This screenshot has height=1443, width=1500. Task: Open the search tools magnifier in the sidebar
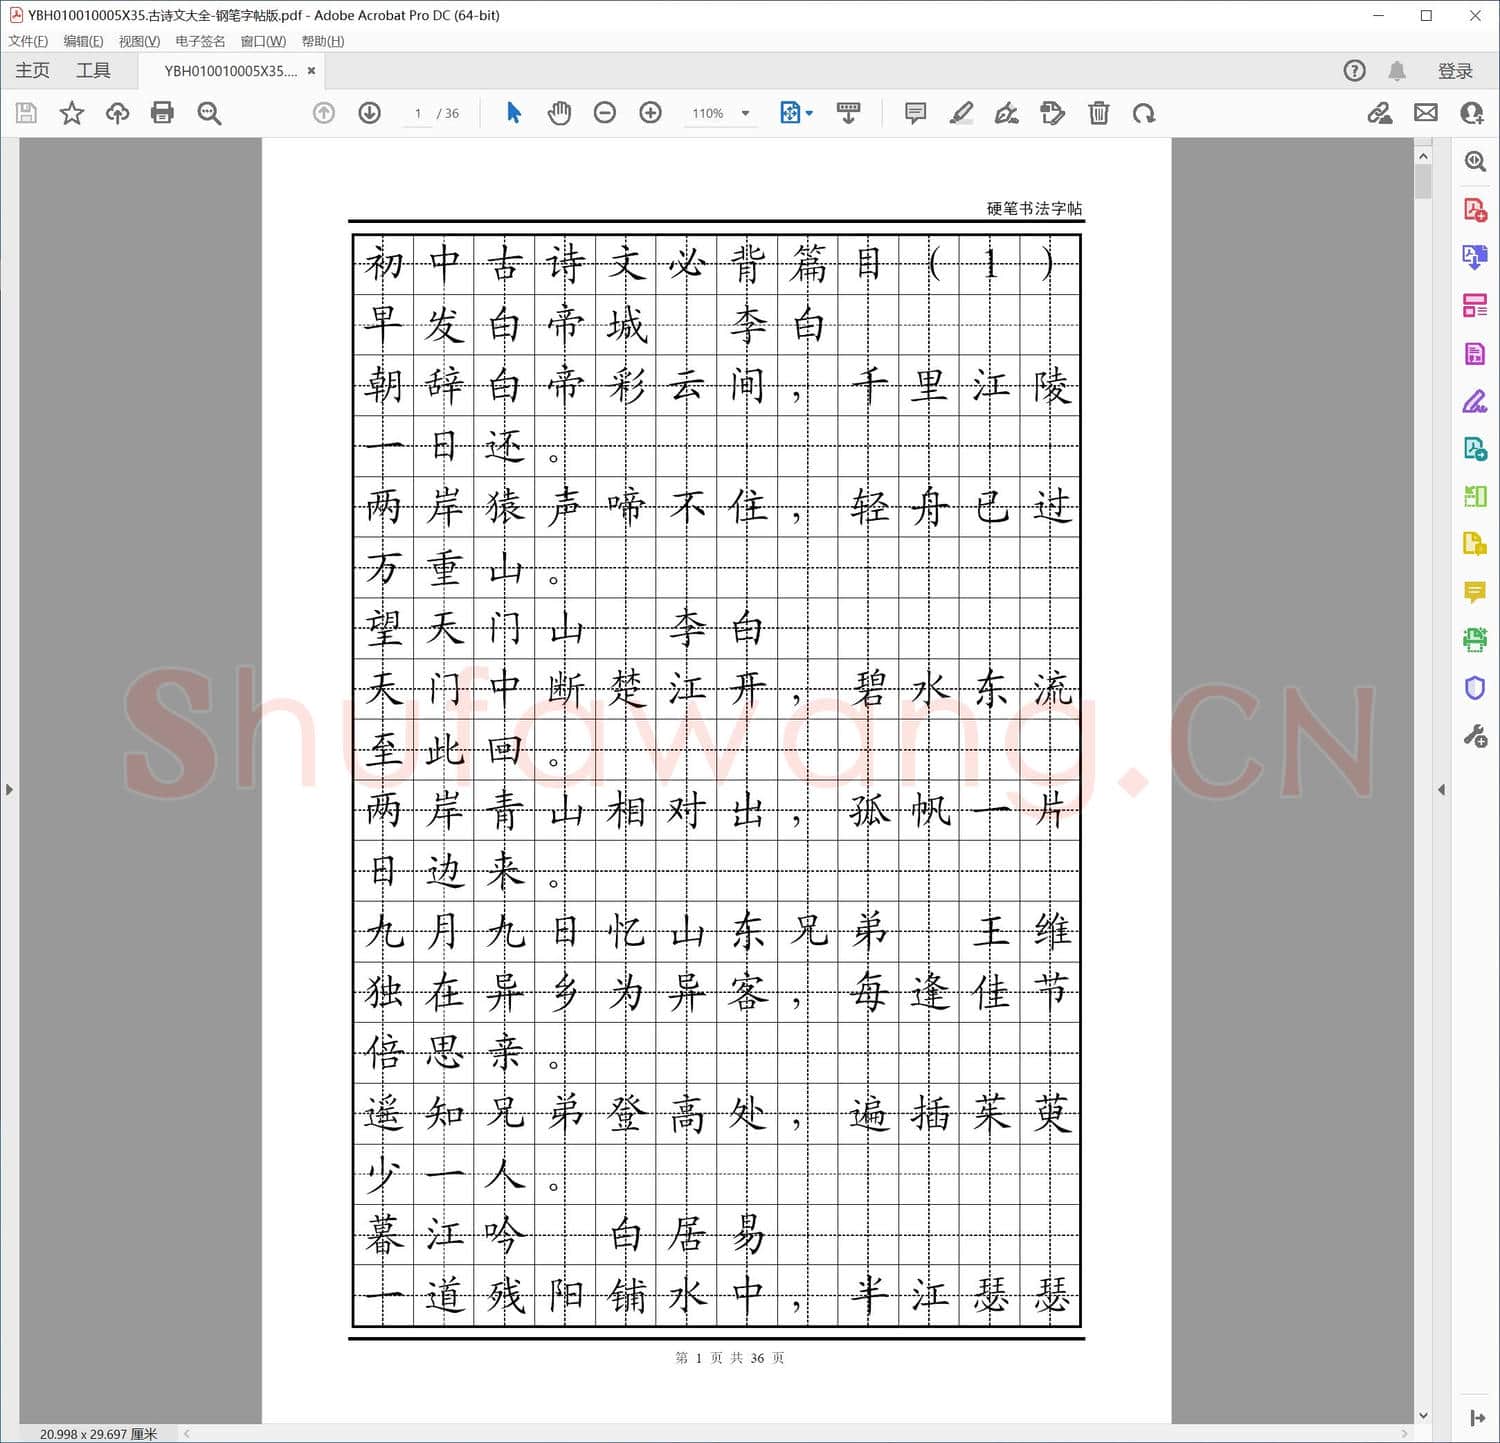[1475, 161]
